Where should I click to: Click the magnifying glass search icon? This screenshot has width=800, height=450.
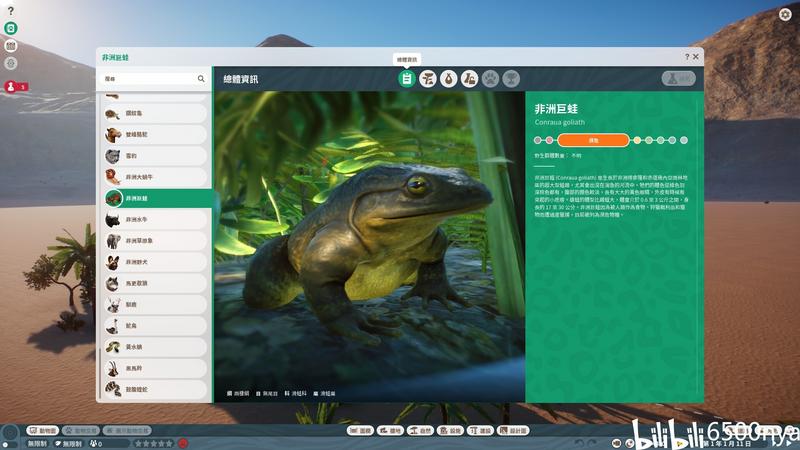click(x=201, y=79)
